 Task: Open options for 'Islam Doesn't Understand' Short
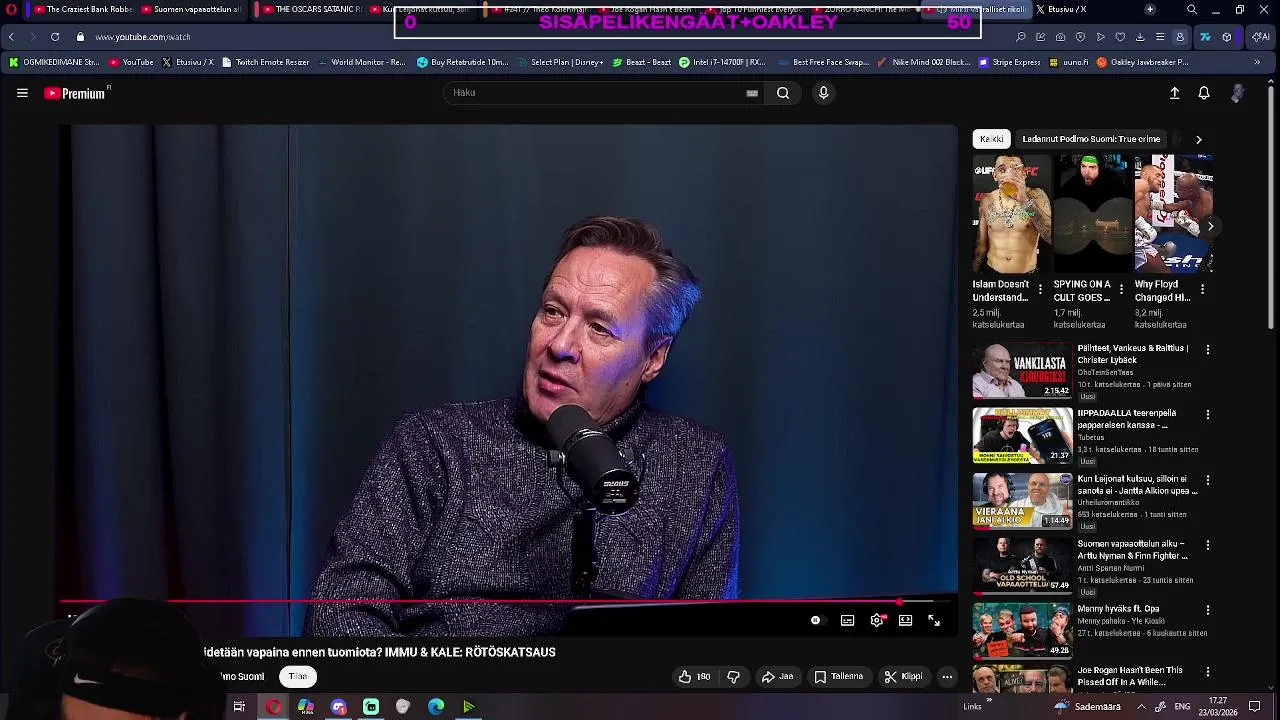tap(1040, 290)
